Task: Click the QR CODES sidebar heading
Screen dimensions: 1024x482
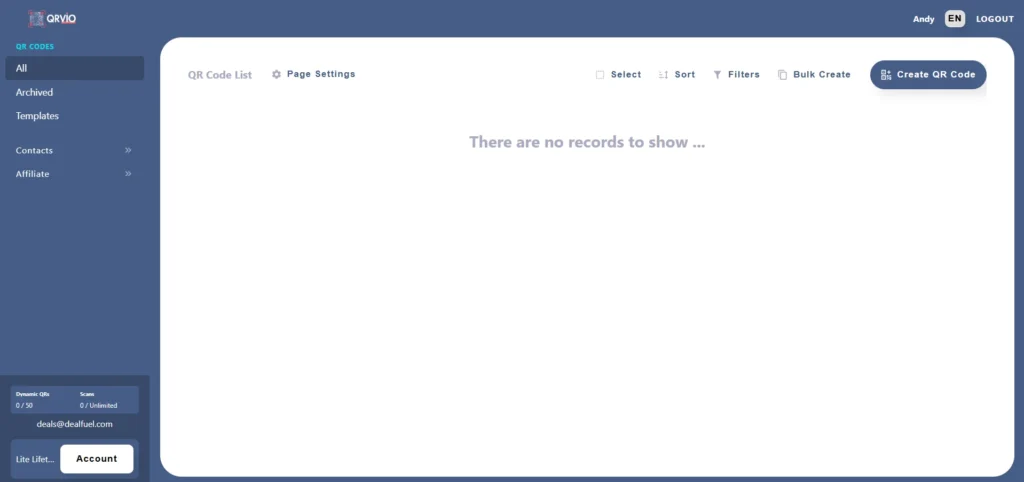Action: [x=35, y=46]
